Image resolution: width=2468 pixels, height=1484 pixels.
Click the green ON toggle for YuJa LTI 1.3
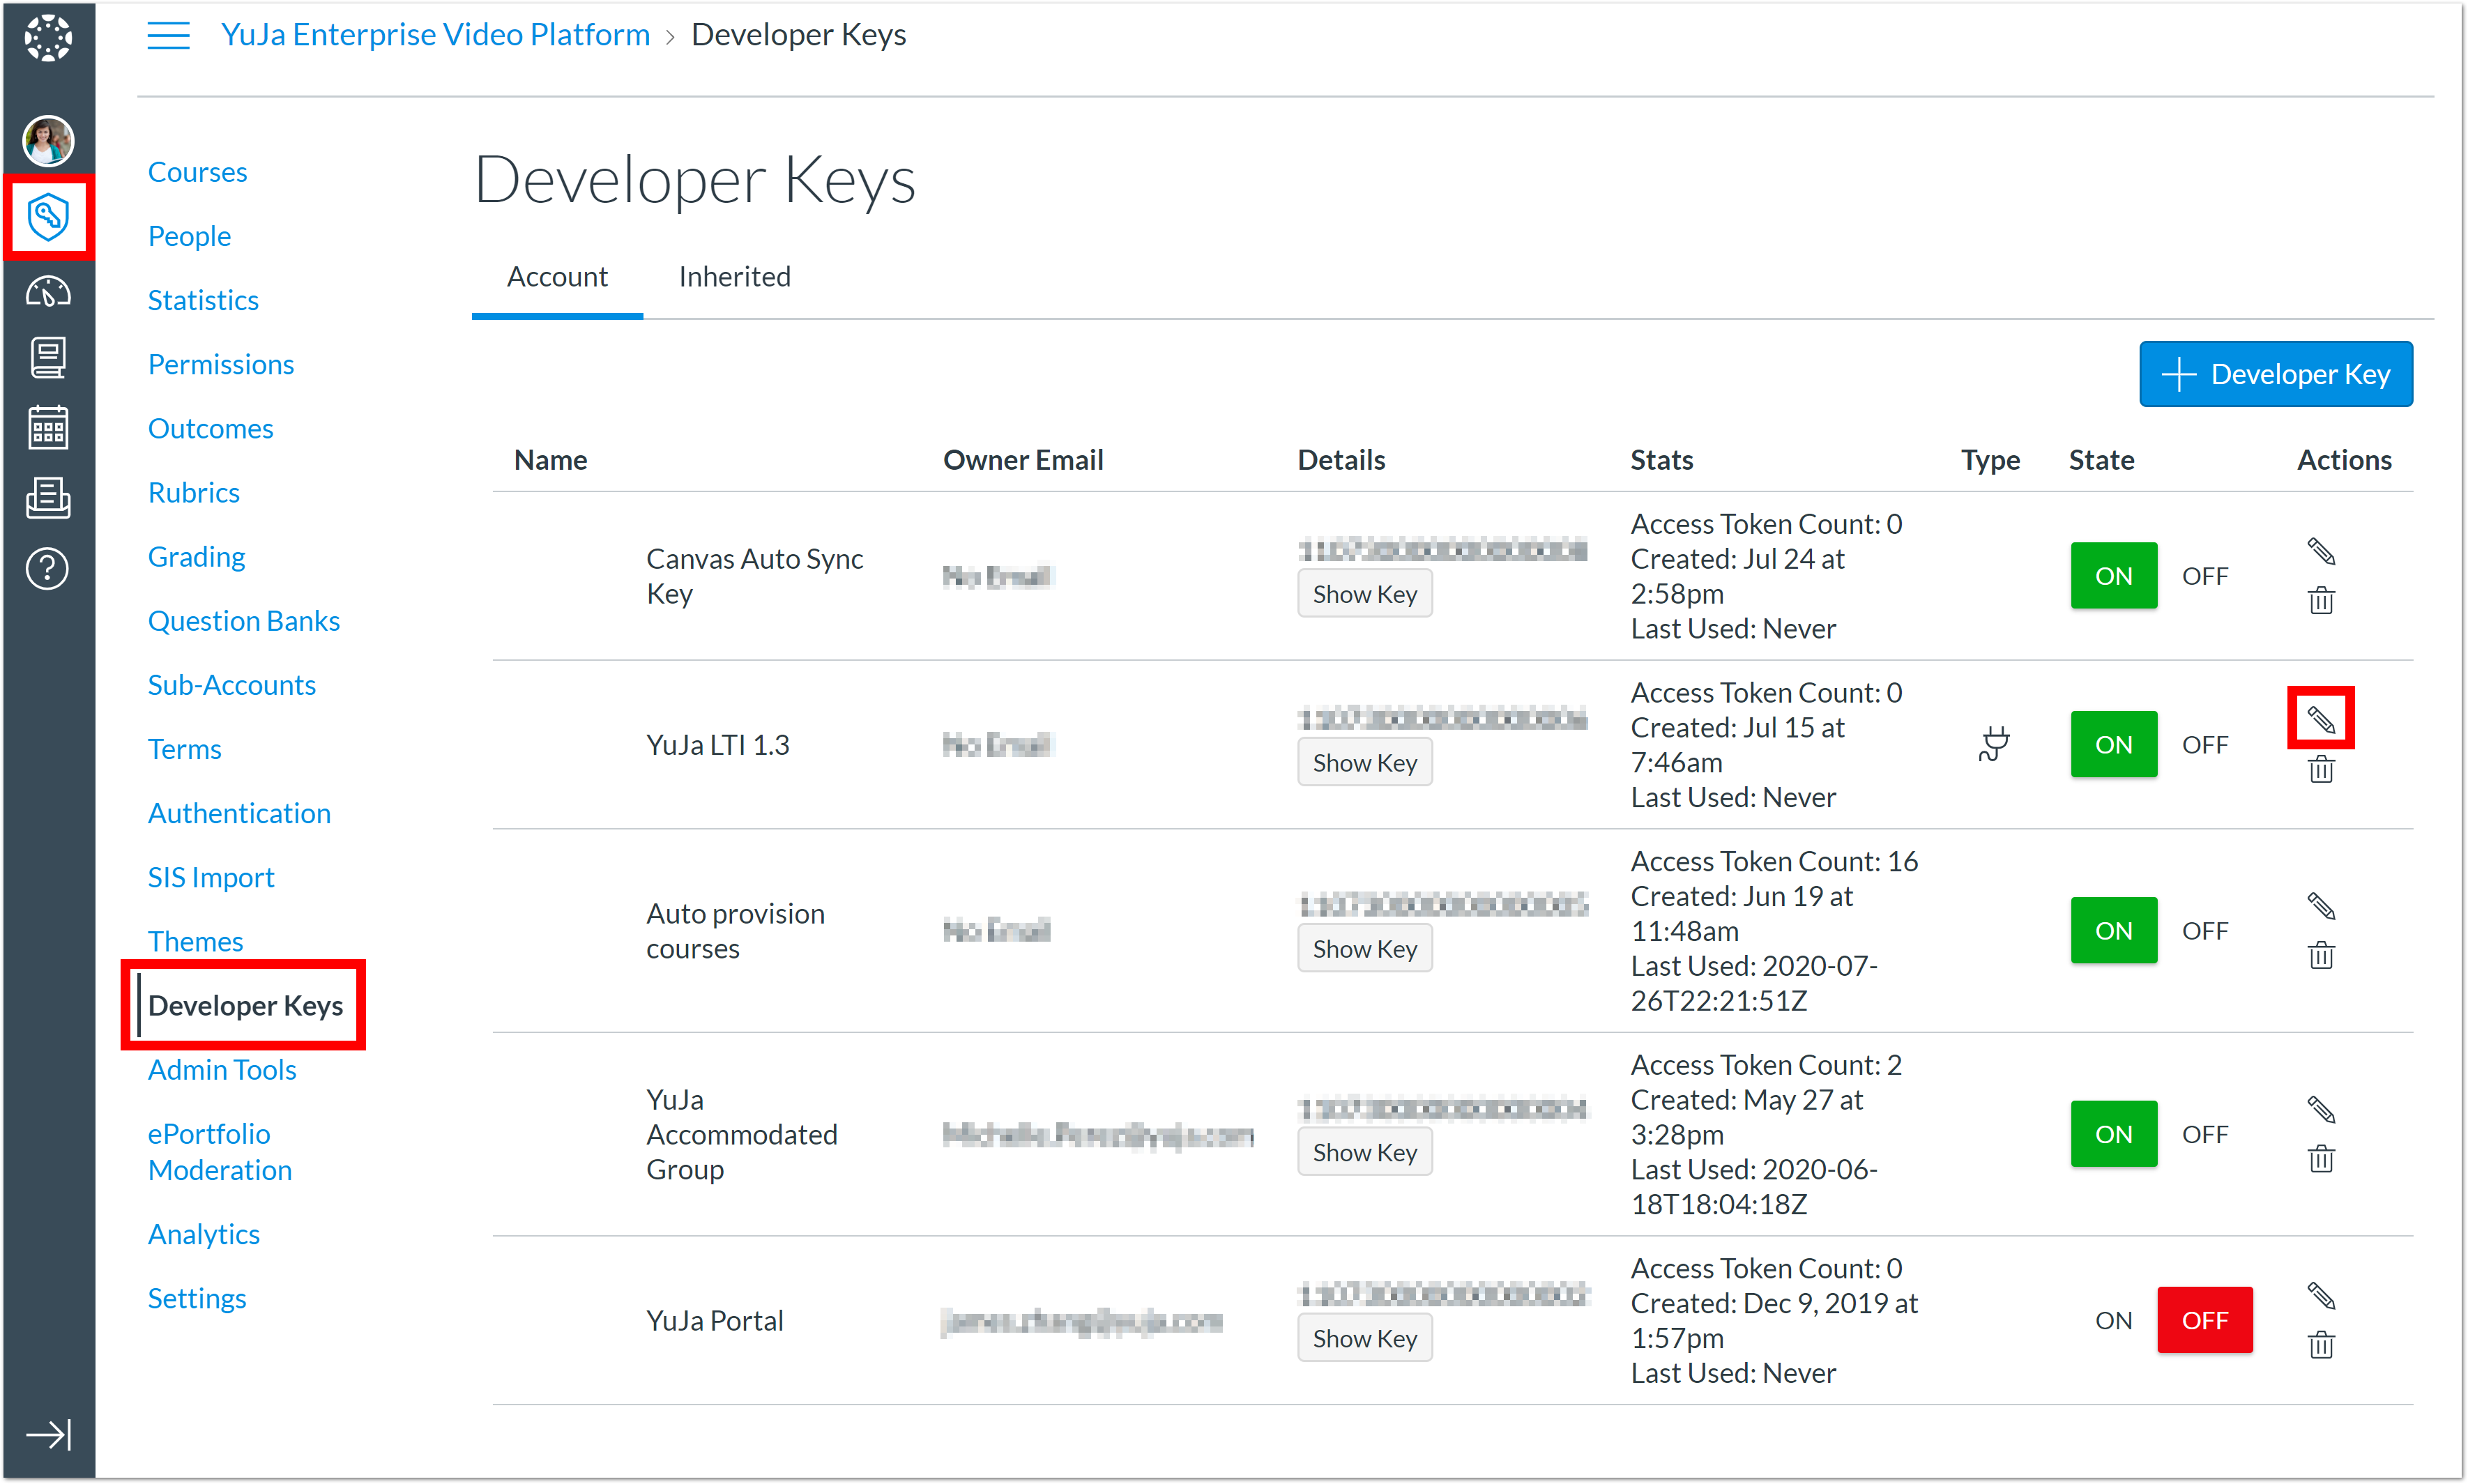(2113, 745)
